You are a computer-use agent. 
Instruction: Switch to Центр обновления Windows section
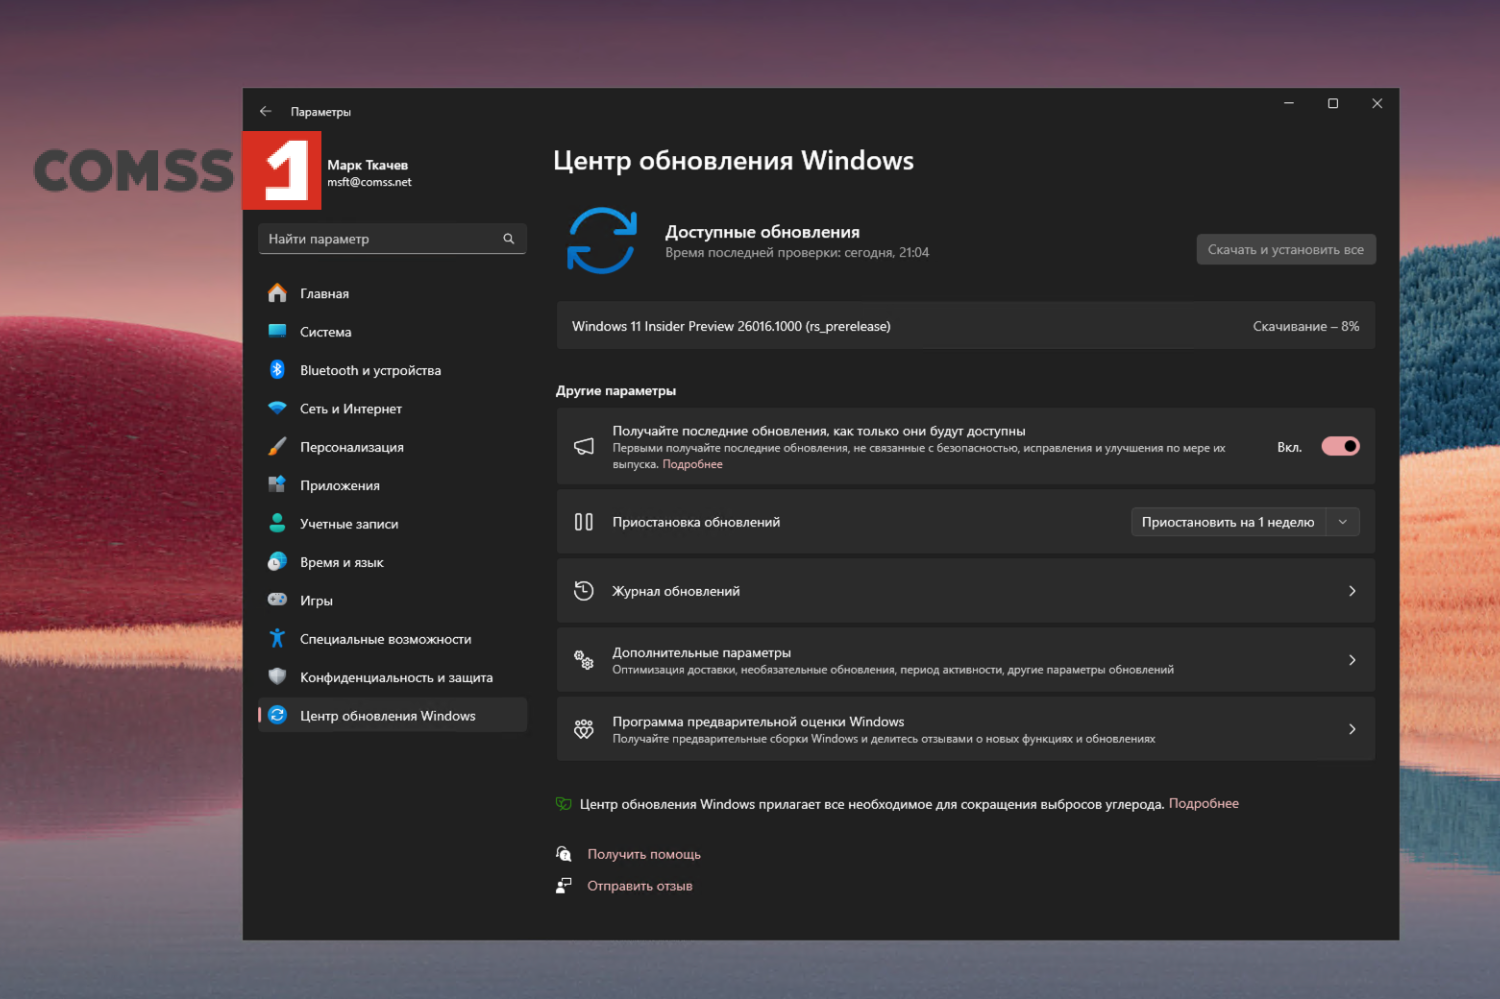[388, 715]
